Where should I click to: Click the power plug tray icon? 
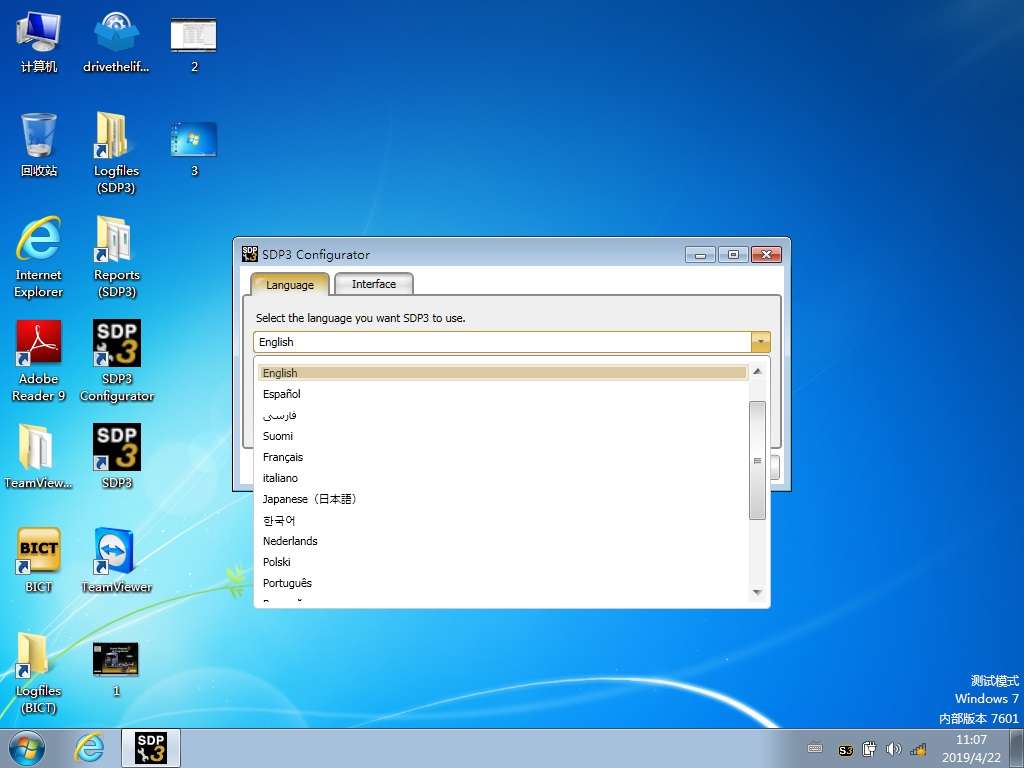click(x=869, y=749)
